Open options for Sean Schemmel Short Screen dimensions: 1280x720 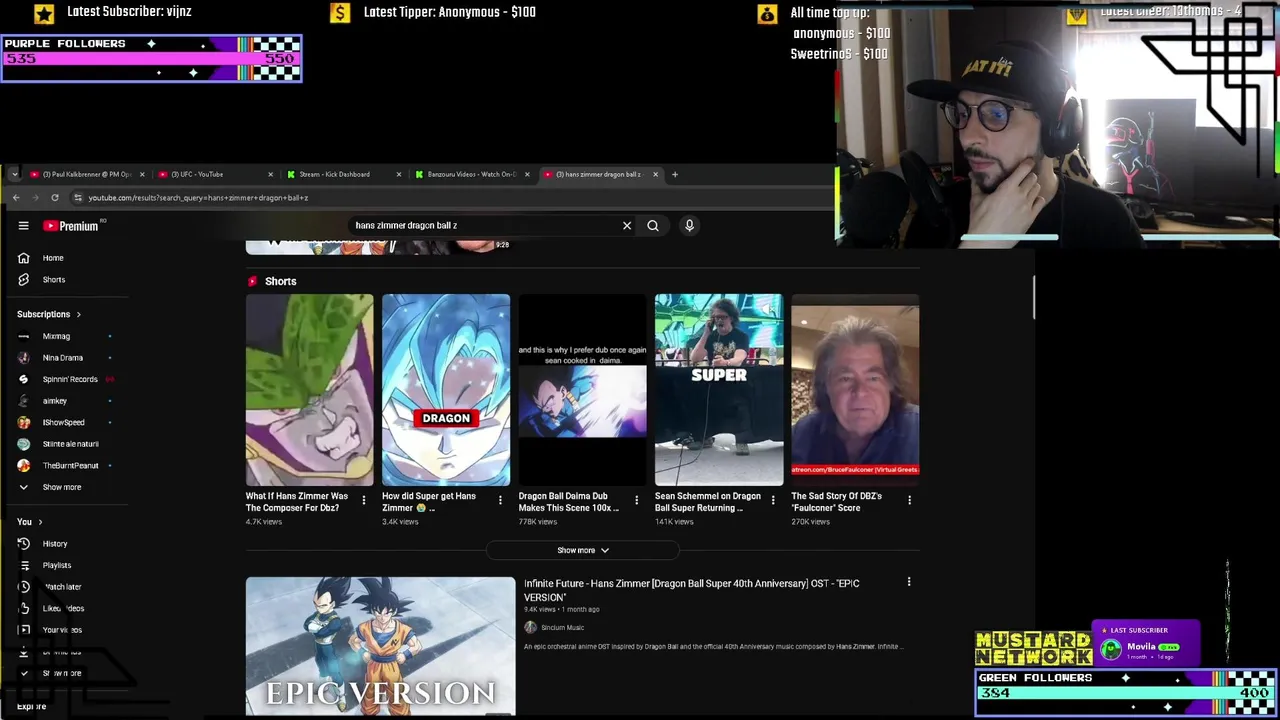coord(772,500)
